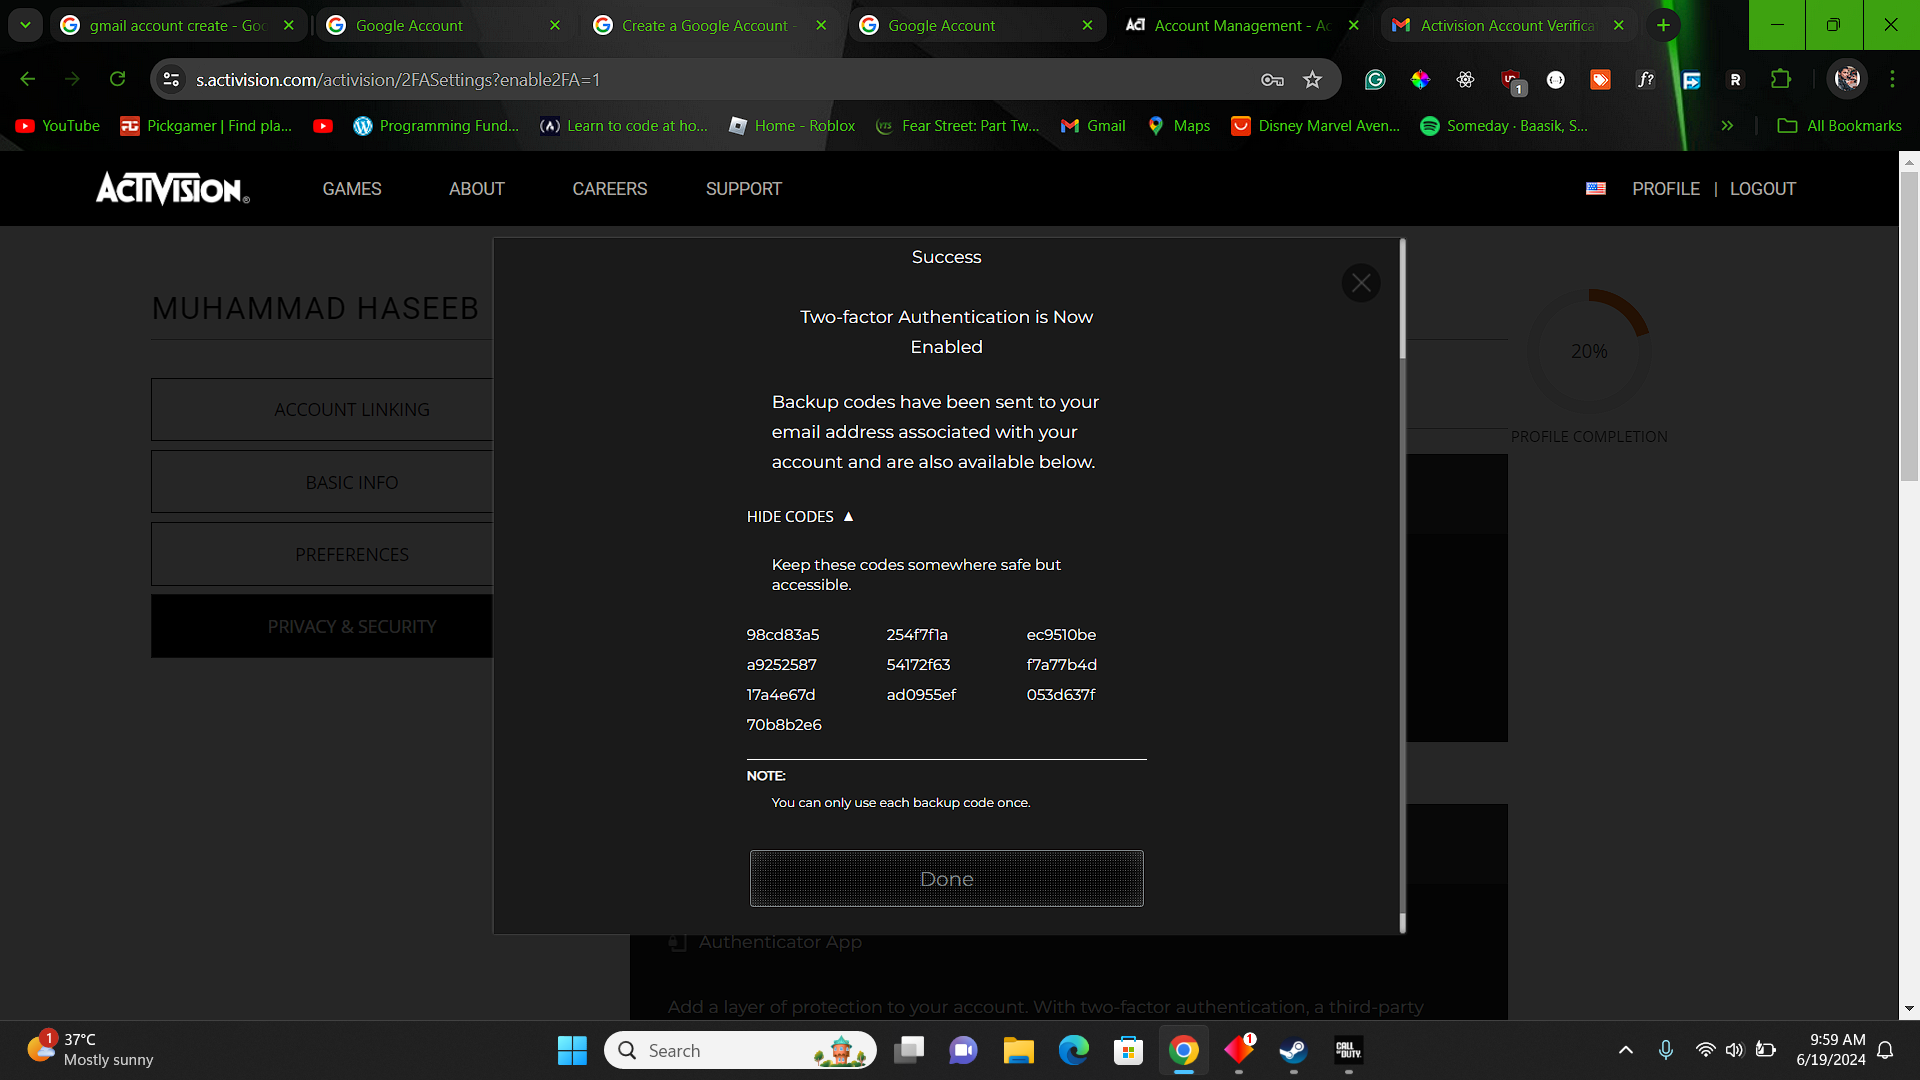Open the Chrome extensions puzzle icon
Viewport: 1920px width, 1080px height.
coord(1781,80)
